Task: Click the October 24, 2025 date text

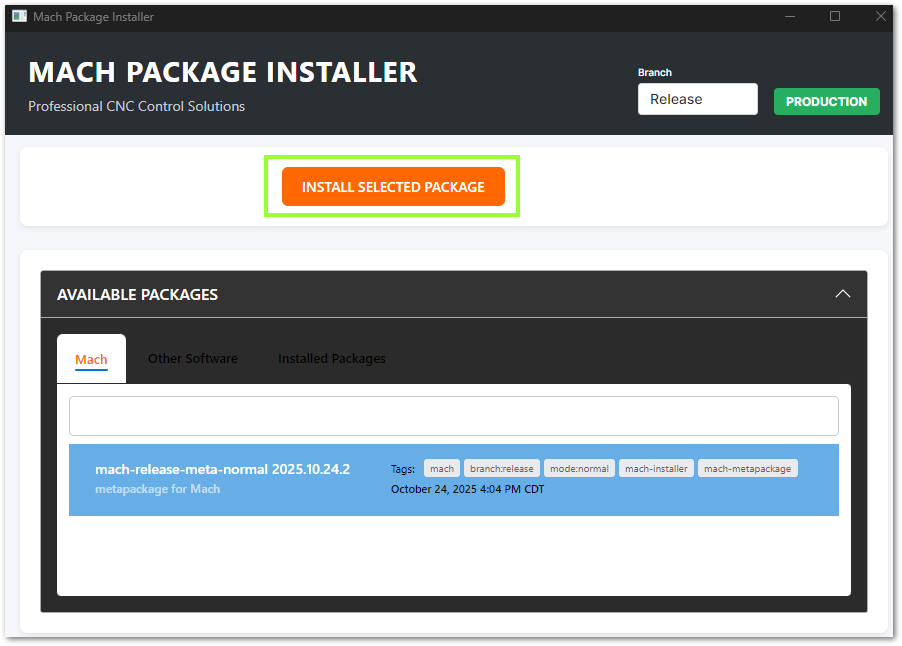Action: (x=468, y=489)
